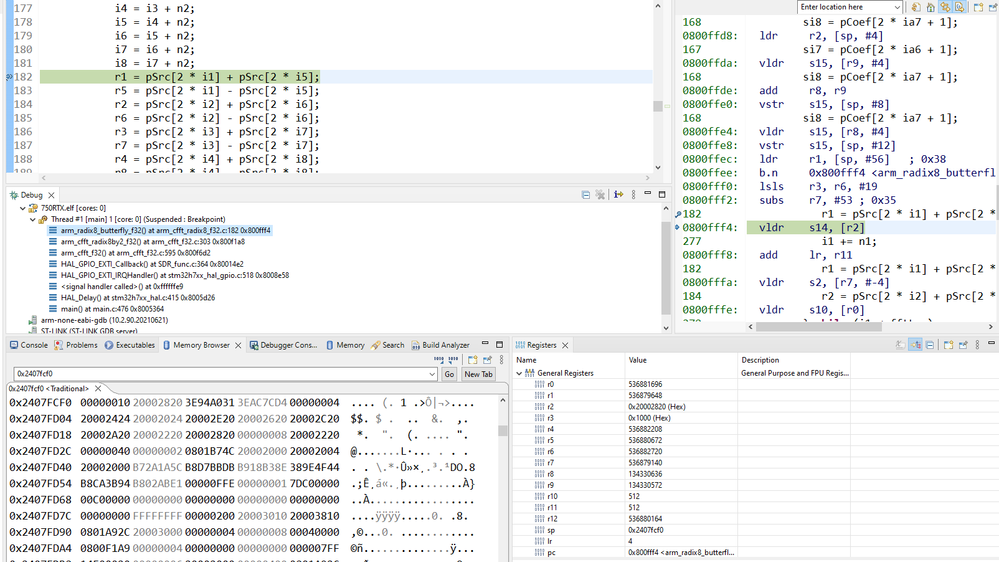This screenshot has height=562, width=999.
Task: Toggle logical structure in Registers view
Action: (916, 345)
